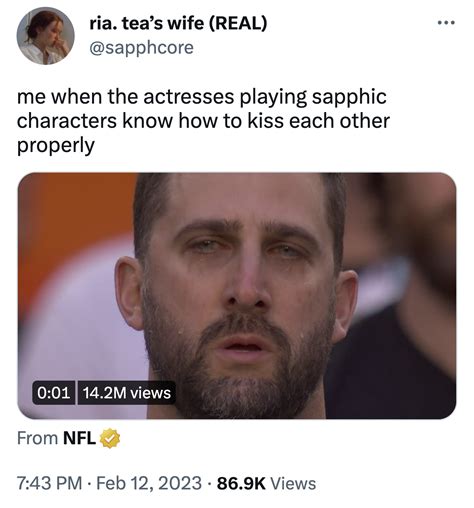Click the tweet text starting 'me when the actresses'
Screen dimensions: 474x508
(203, 121)
